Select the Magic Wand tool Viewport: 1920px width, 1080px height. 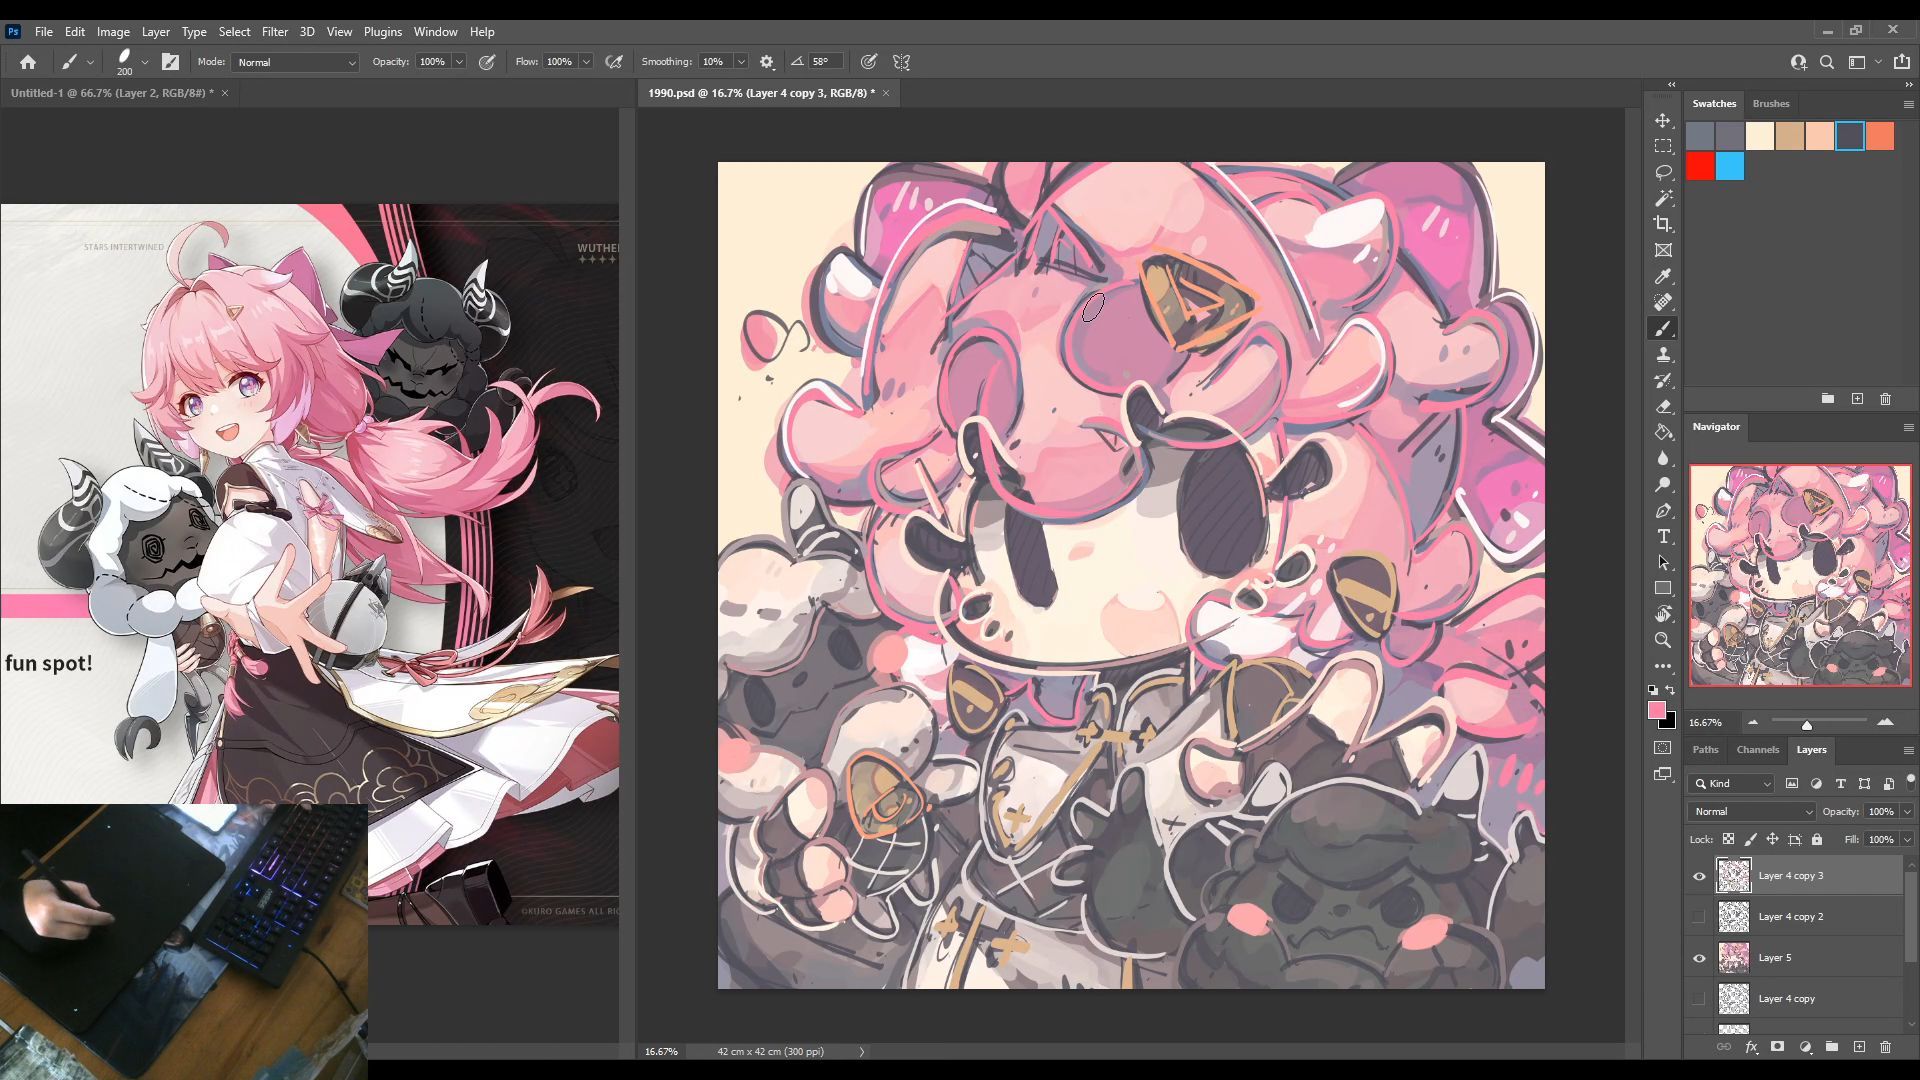[x=1663, y=198]
